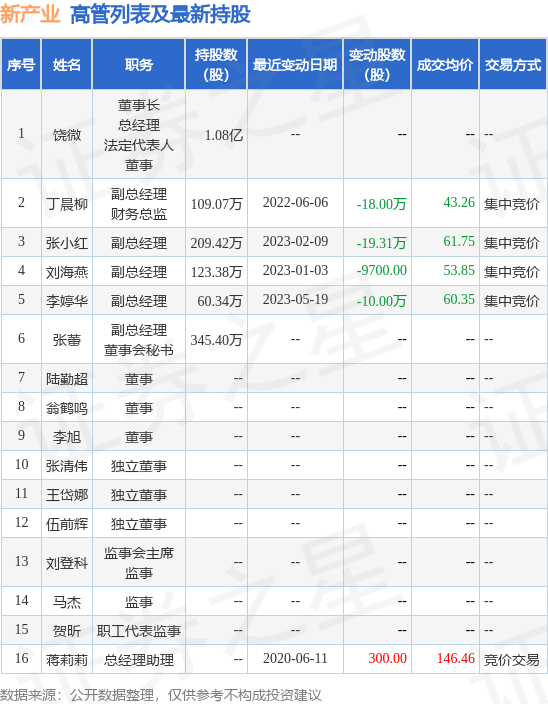548x704 pixels.
Task: Click the date 2023-01-03
Action: pos(295,270)
